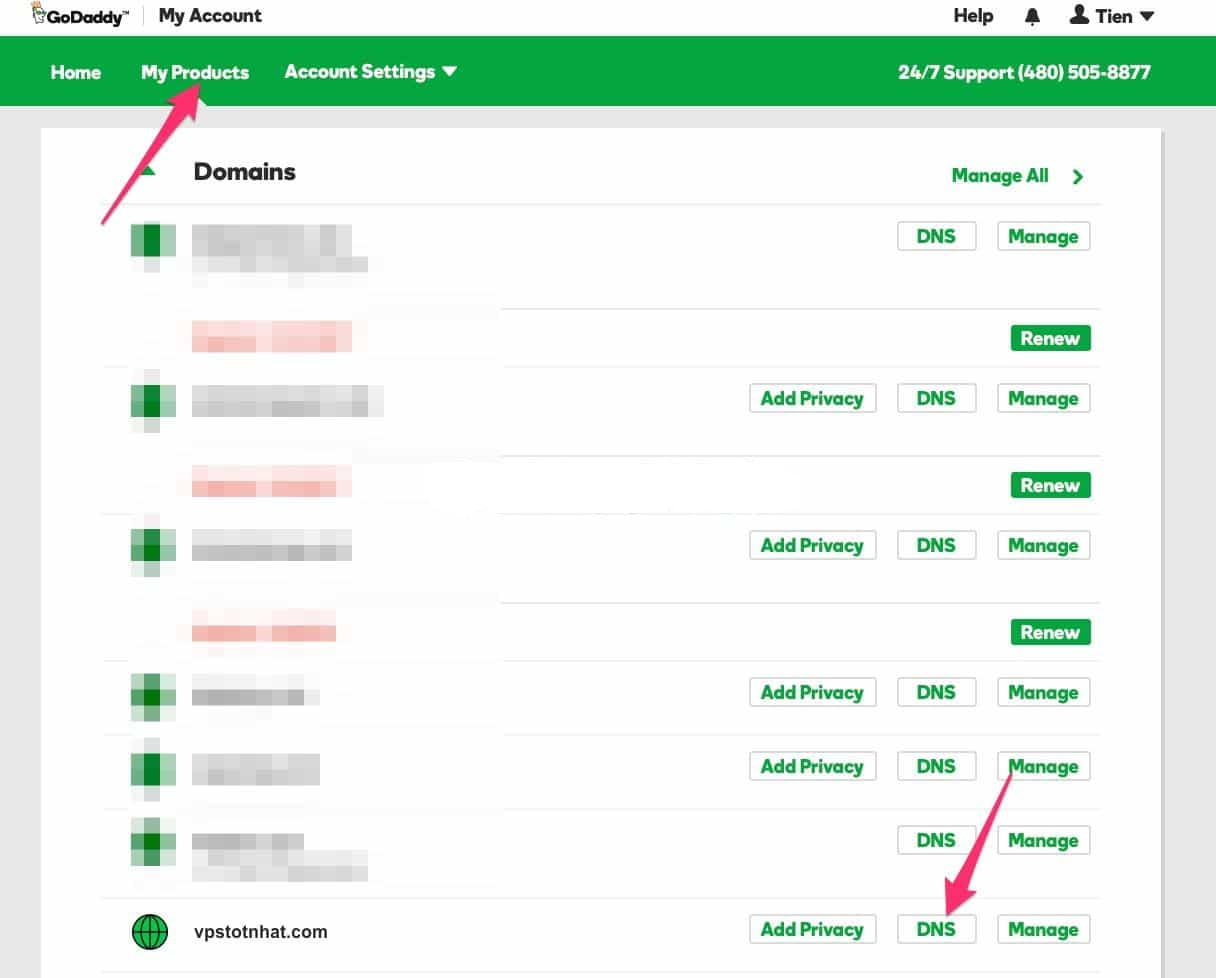1216x978 pixels.
Task: Open the Manage All domains link
Action: coord(1000,176)
